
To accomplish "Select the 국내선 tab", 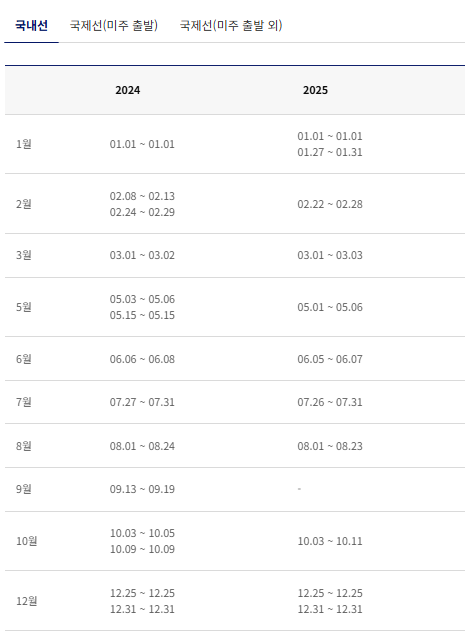I will pyautogui.click(x=31, y=26).
